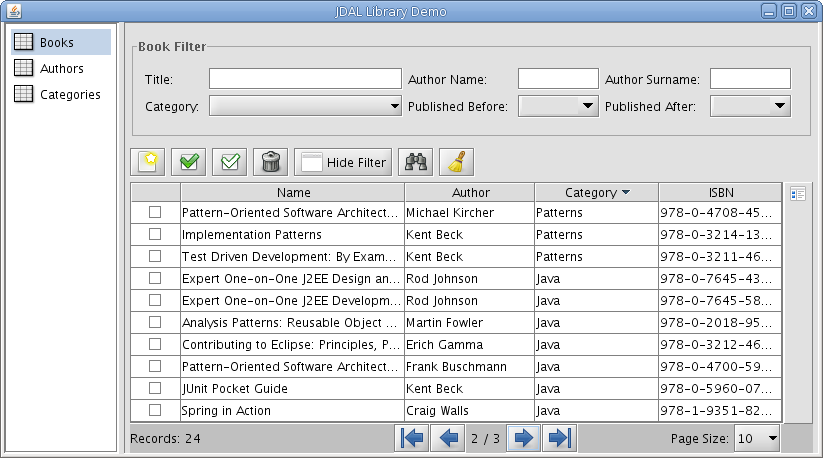Click the Hide Filter button

343,162
